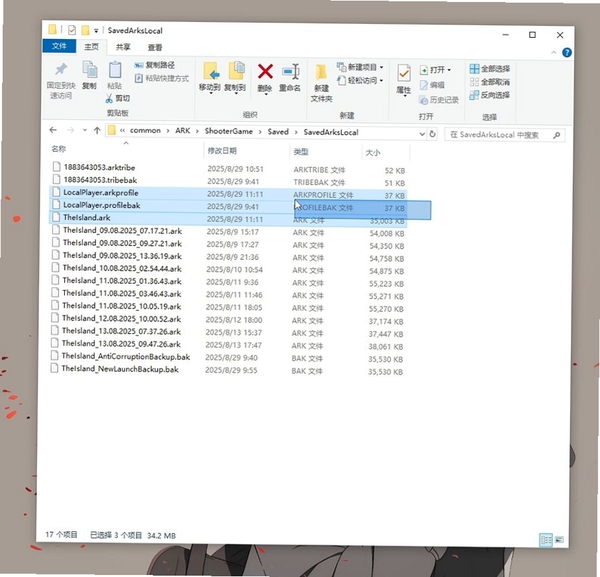
Task: Switch to the Share (共享) tab
Action: point(123,47)
